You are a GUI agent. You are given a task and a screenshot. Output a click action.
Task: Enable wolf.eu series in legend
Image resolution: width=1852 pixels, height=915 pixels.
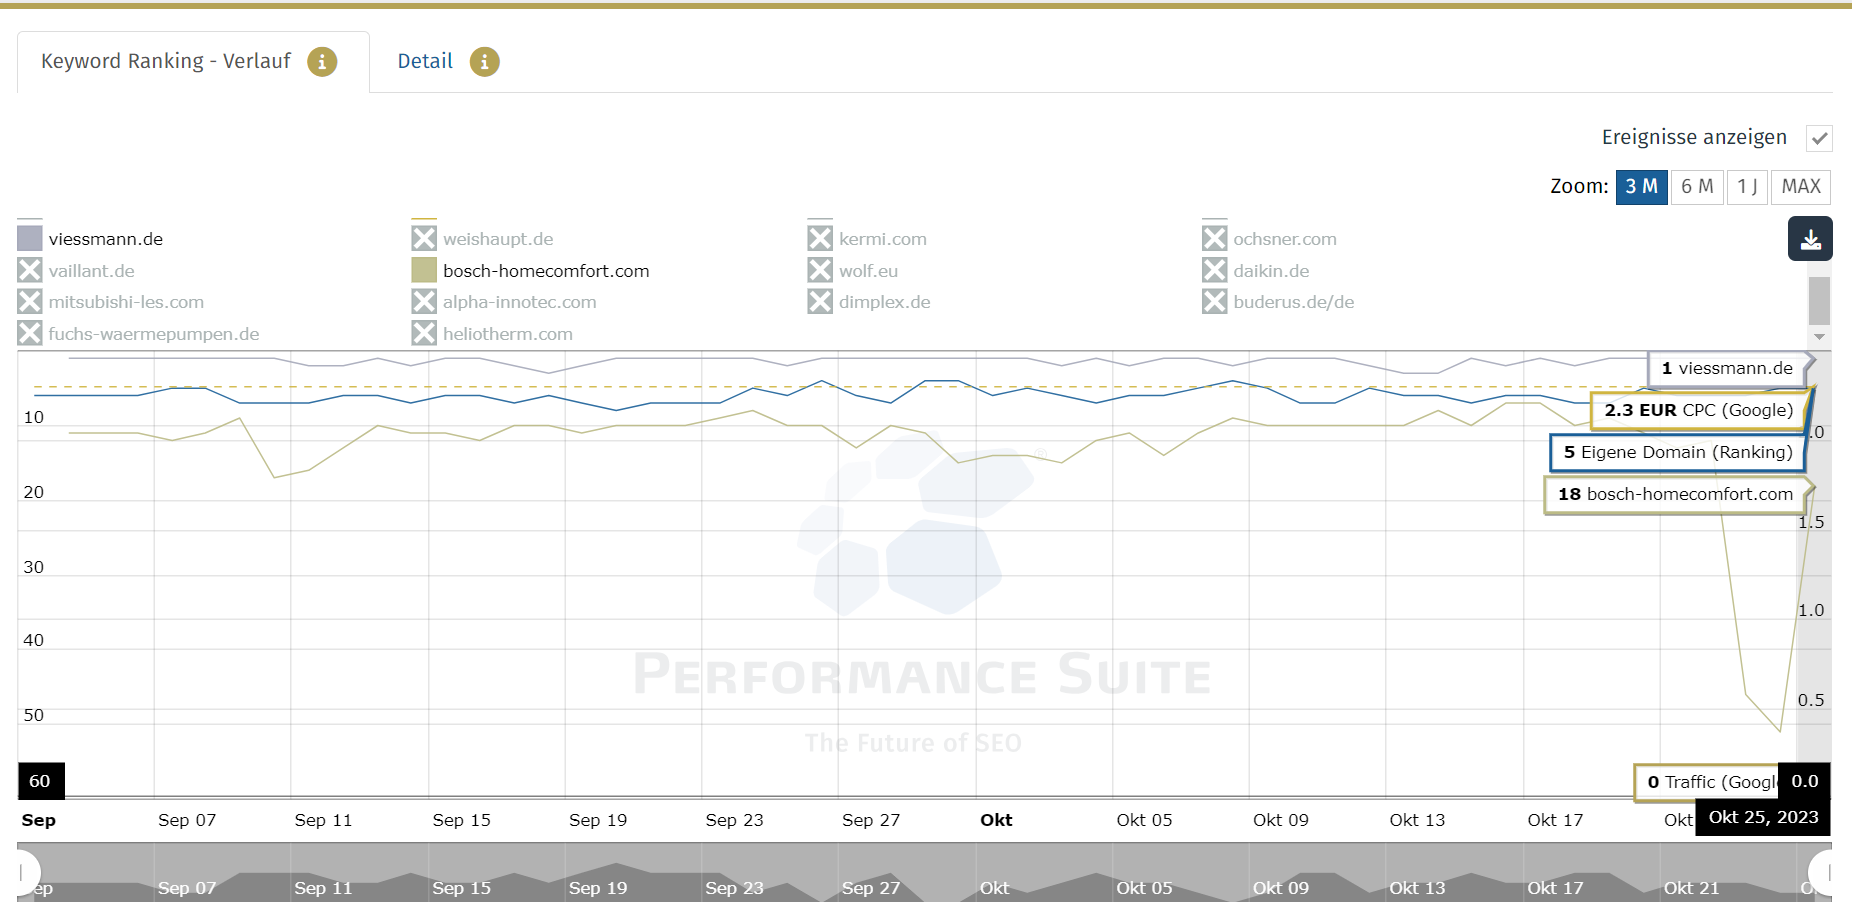point(820,270)
